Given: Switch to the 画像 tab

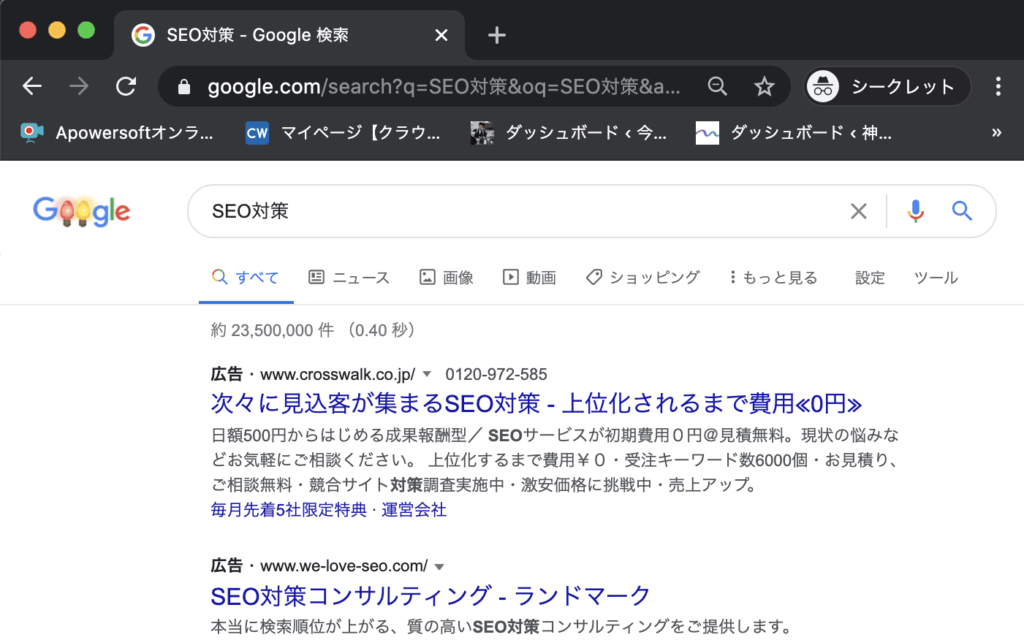Looking at the screenshot, I should pos(446,278).
